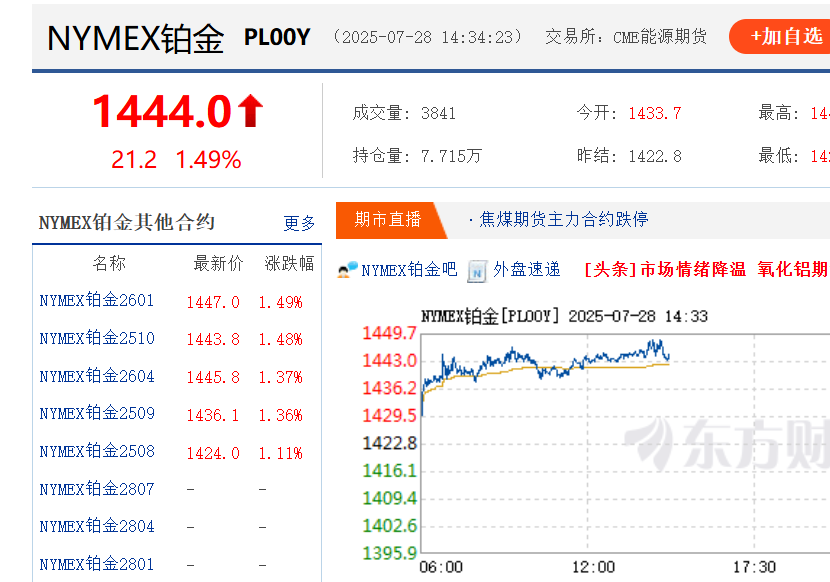Click 持仓量 value 7.715万
The width and height of the screenshot is (830, 582).
pos(451,156)
